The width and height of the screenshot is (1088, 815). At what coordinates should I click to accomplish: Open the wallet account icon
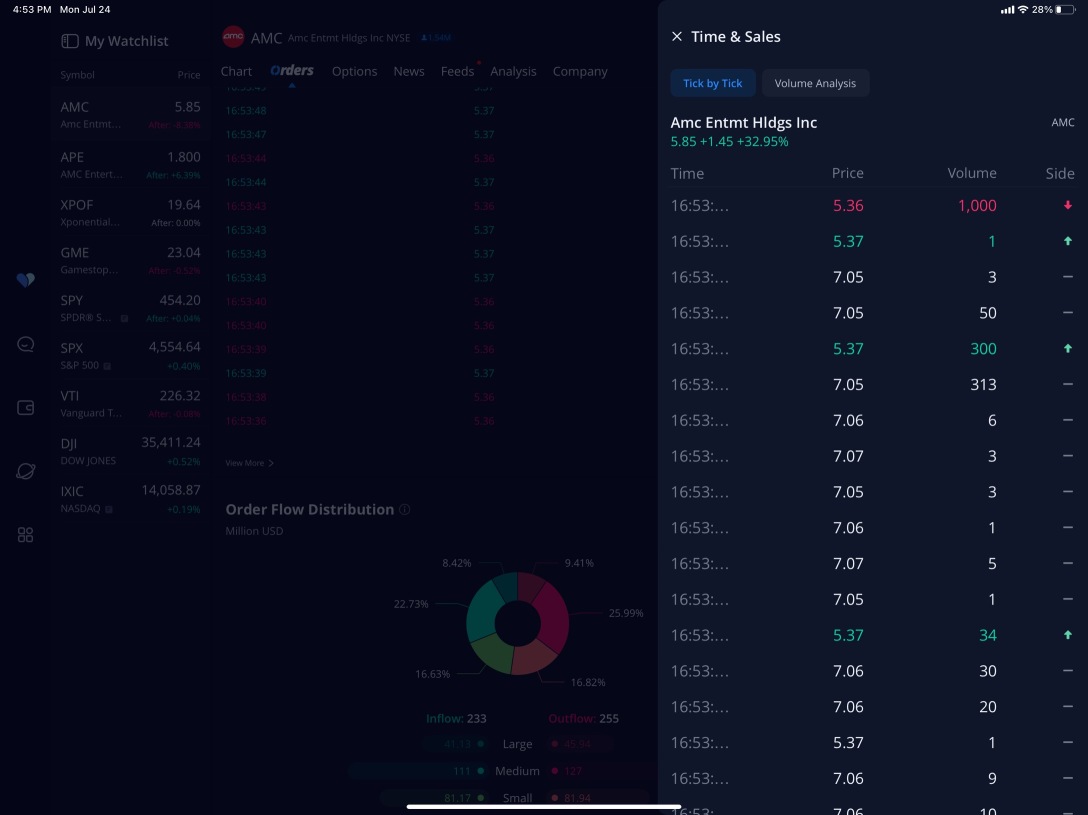pos(26,408)
